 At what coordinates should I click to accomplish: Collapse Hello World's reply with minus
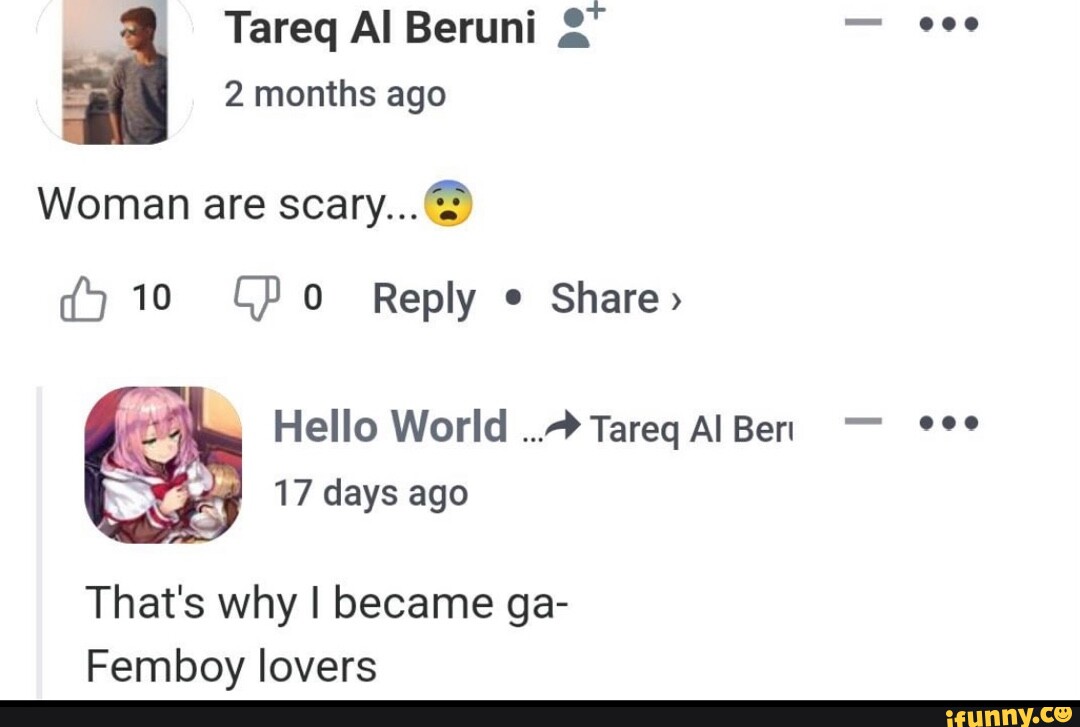pyautogui.click(x=859, y=422)
